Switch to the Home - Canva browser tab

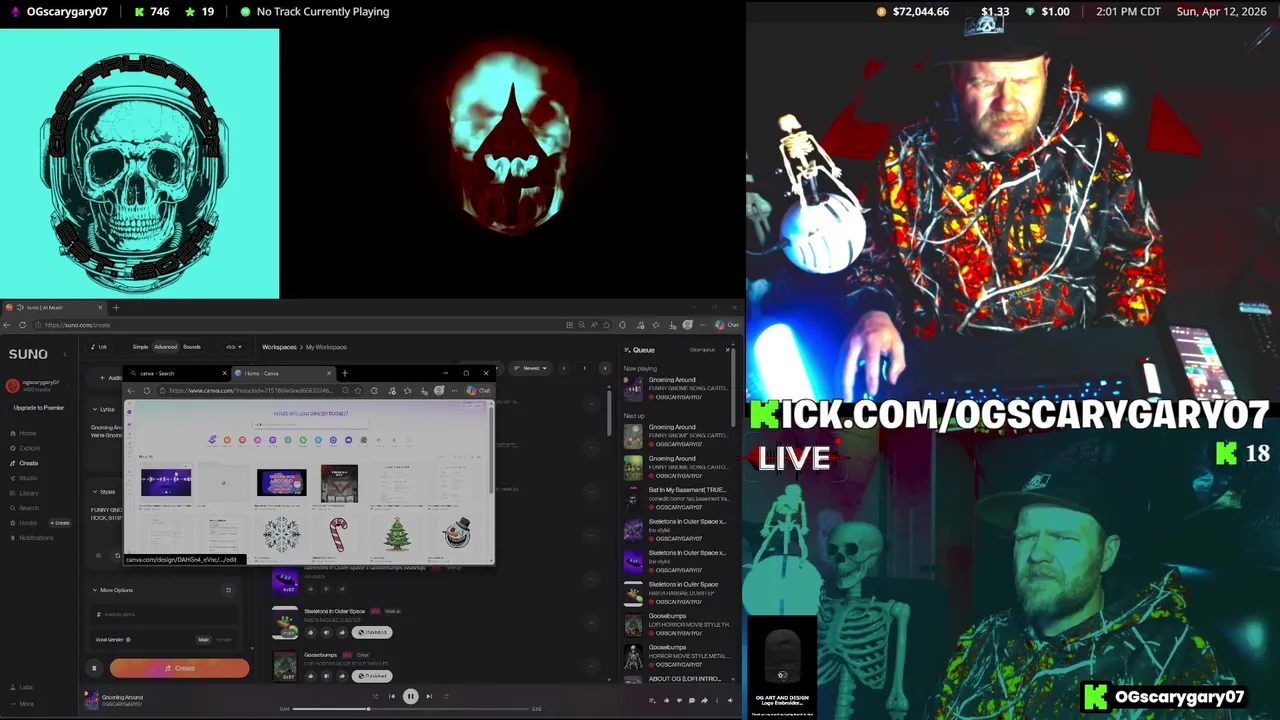pyautogui.click(x=283, y=373)
